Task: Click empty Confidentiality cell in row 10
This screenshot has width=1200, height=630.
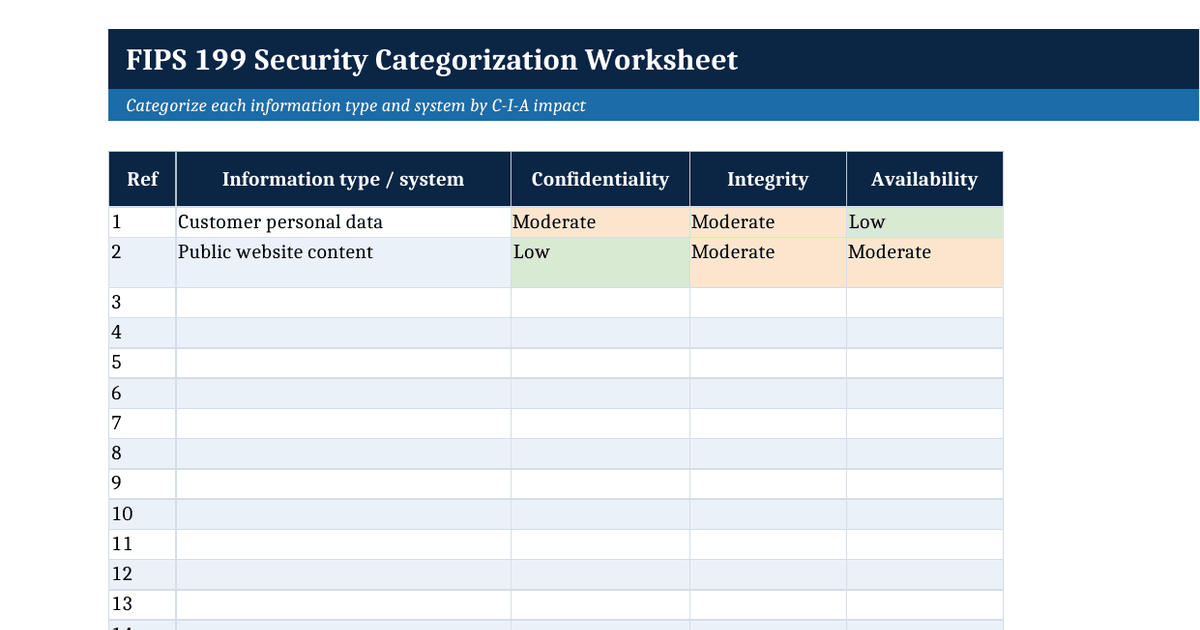Action: click(600, 514)
